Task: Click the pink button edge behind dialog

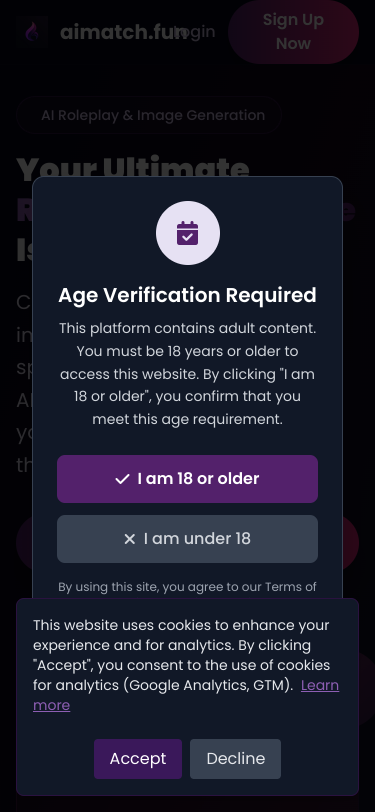Action: (351, 544)
